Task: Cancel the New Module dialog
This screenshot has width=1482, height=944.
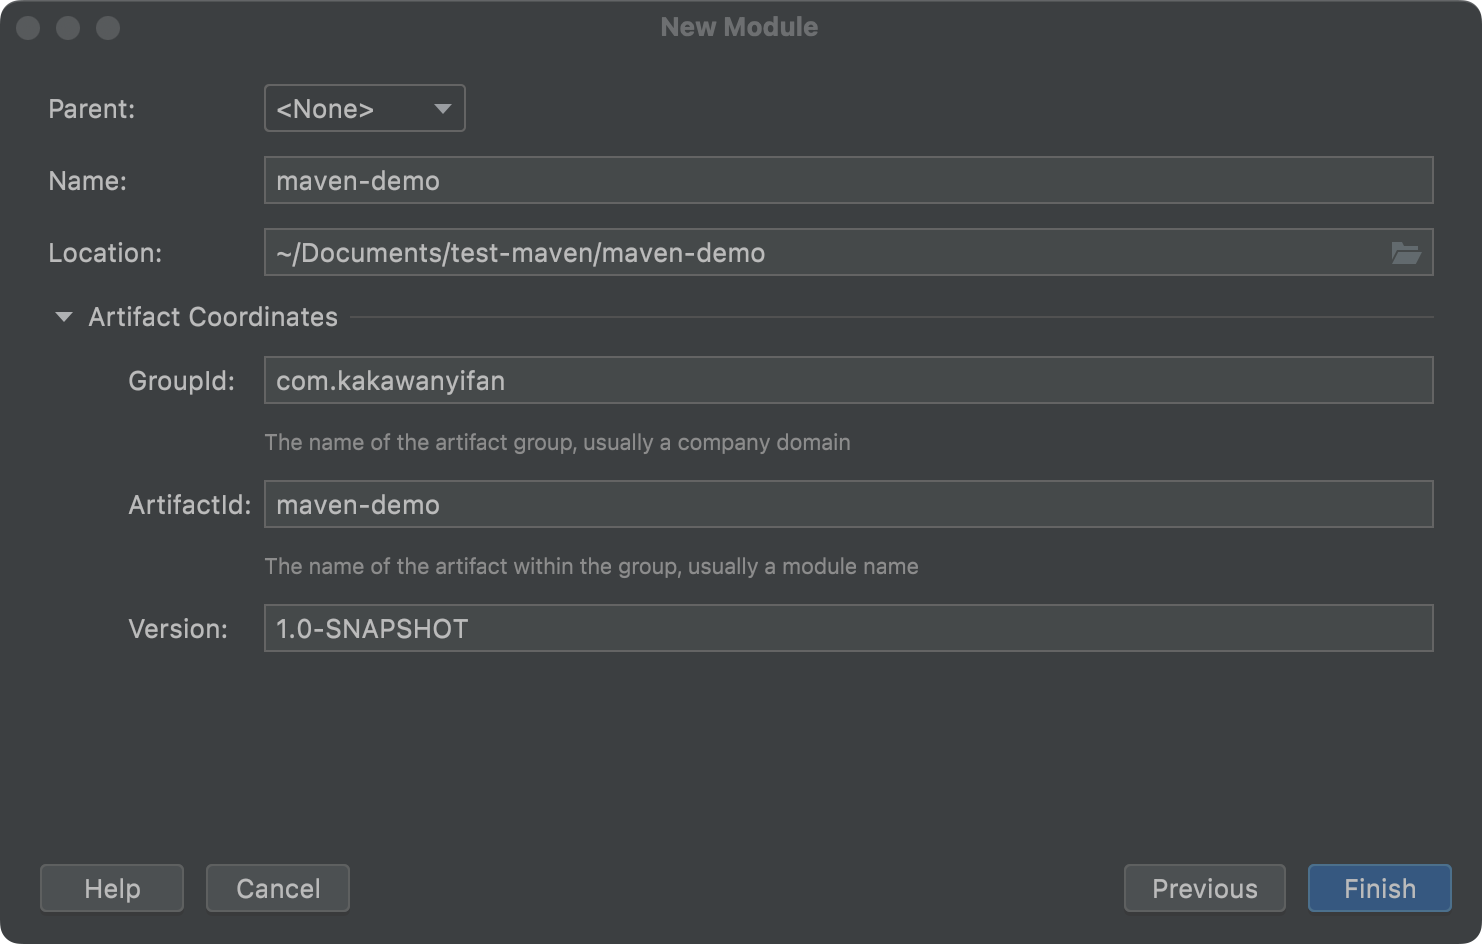Action: point(277,888)
